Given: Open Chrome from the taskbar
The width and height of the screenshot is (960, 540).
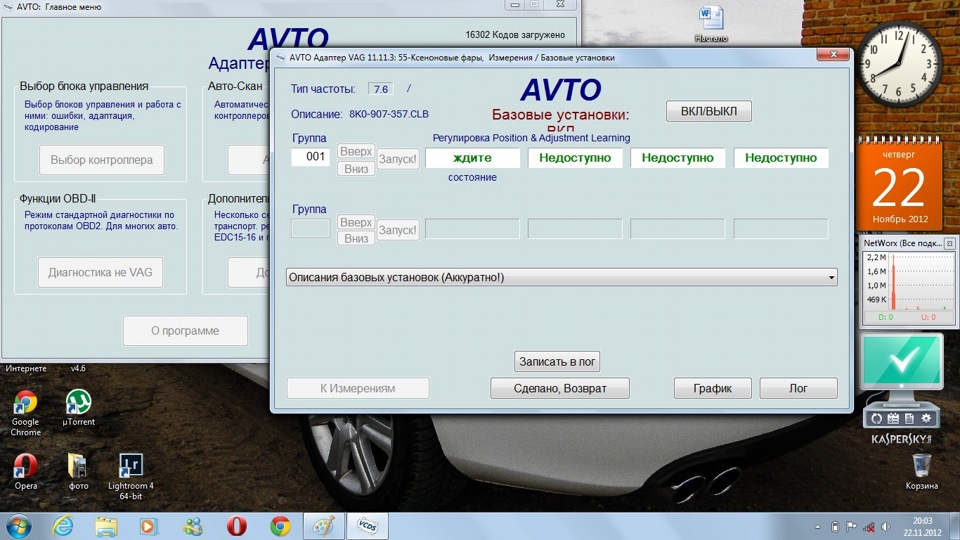Looking at the screenshot, I should [x=280, y=527].
